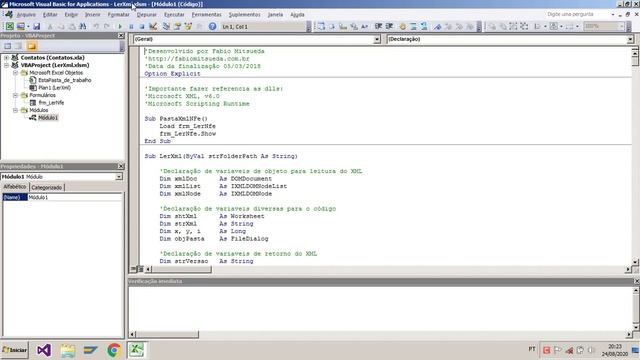Open File Explorer folder icon on taskbar

[68, 350]
